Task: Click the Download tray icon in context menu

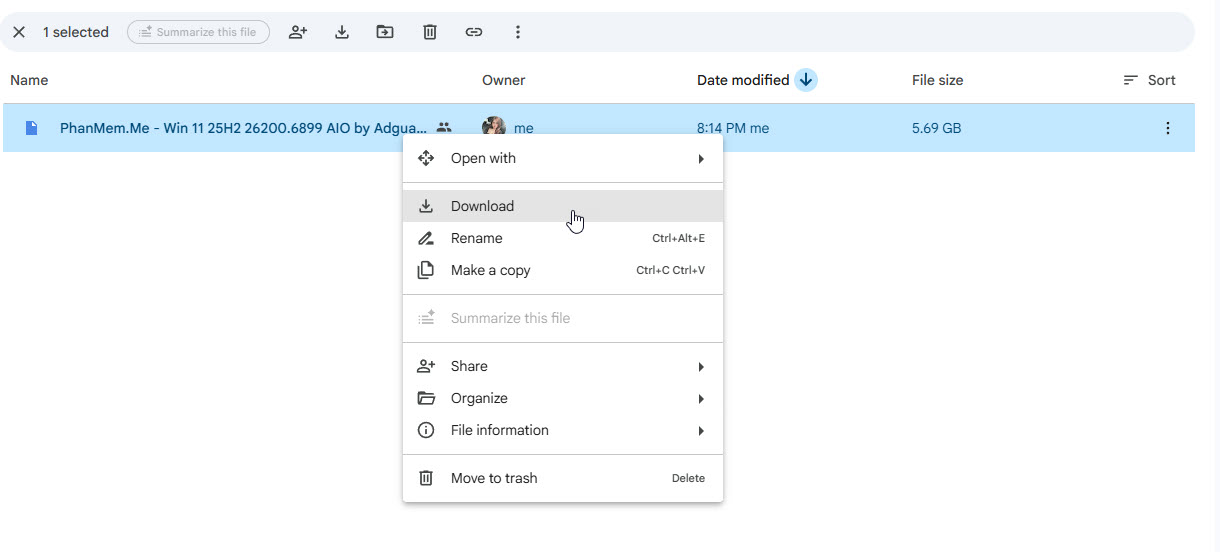Action: (426, 206)
